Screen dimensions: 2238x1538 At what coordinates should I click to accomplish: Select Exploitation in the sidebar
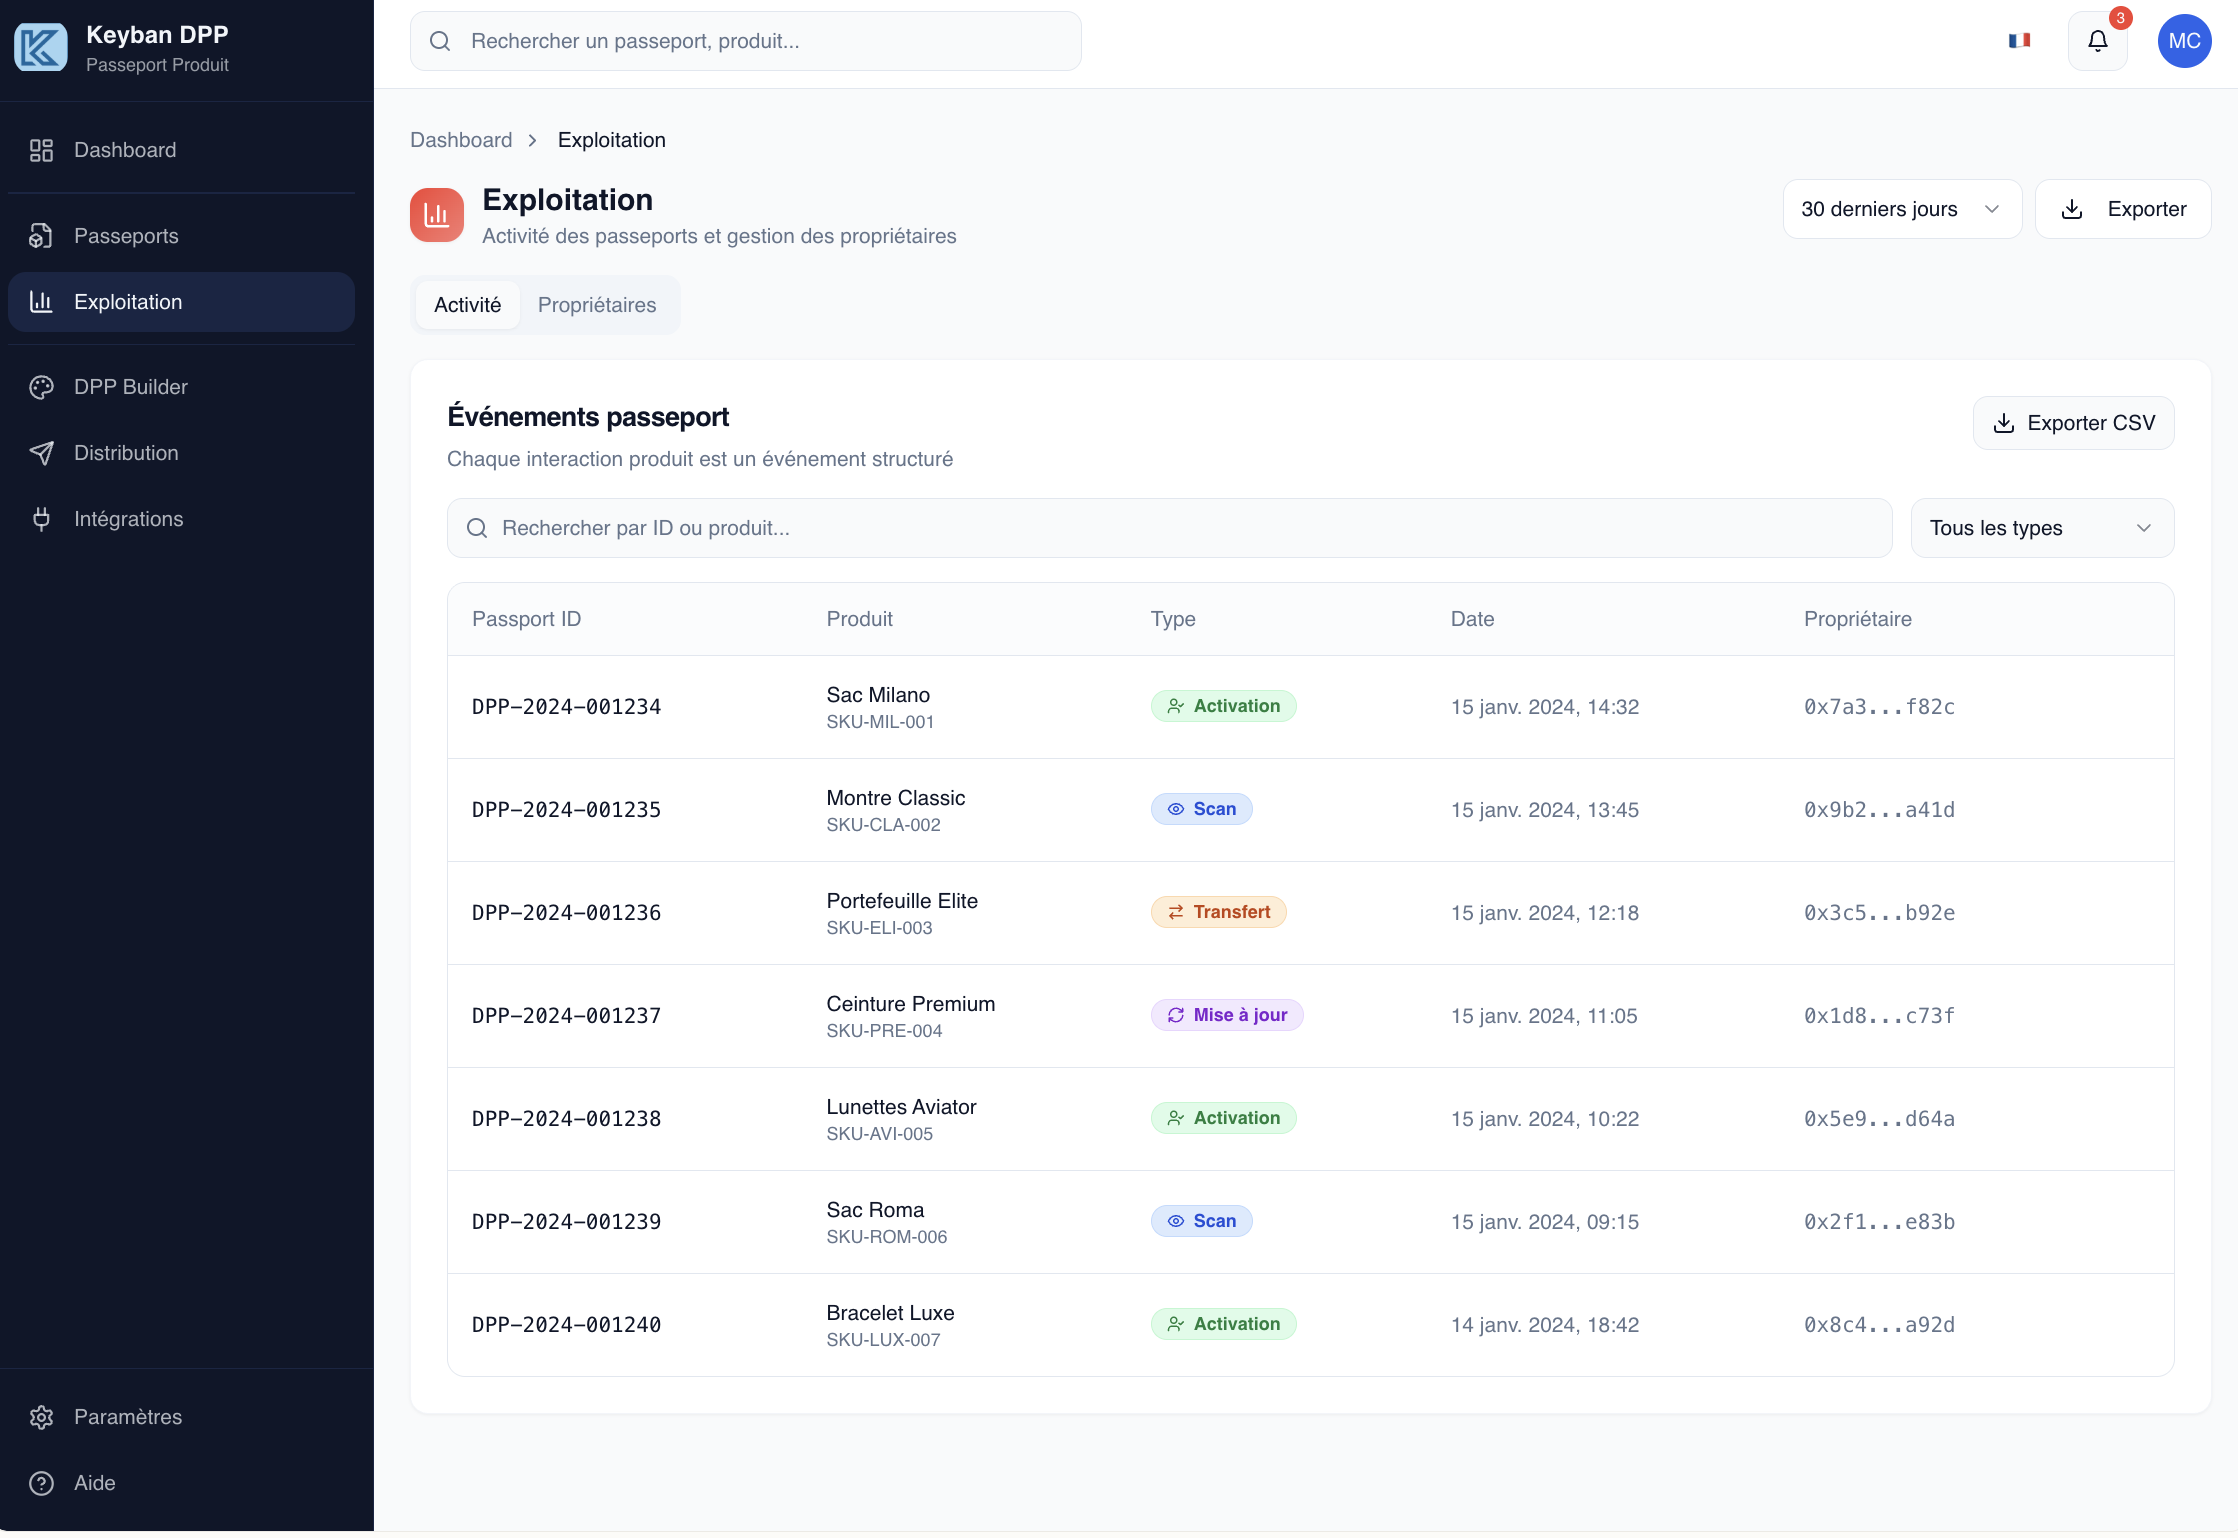tap(181, 302)
